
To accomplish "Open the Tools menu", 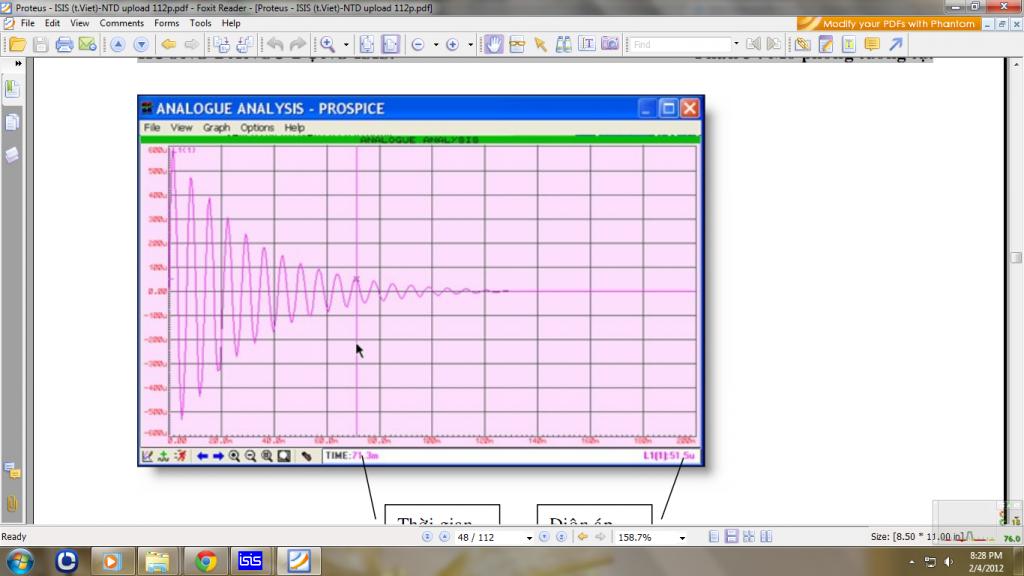I will point(200,23).
